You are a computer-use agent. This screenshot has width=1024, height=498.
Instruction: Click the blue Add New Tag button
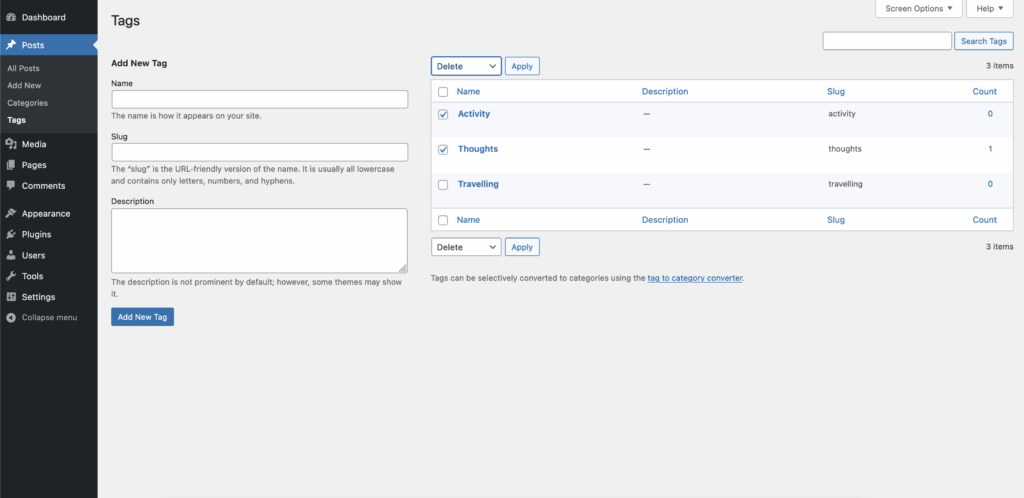[142, 317]
